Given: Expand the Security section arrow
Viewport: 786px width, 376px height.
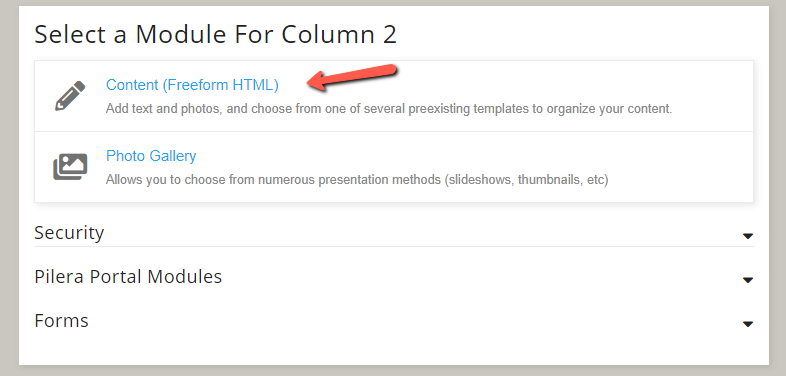Looking at the screenshot, I should 747,236.
